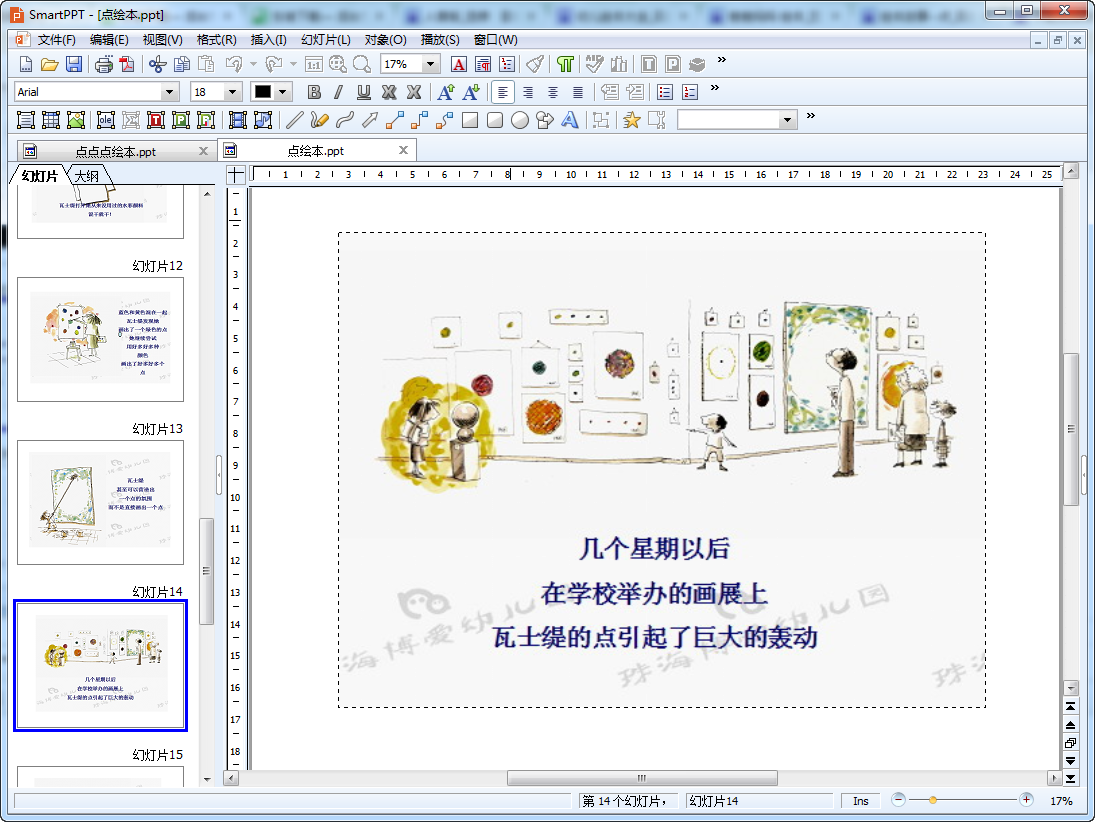Open a file with the folder icon

[50, 64]
